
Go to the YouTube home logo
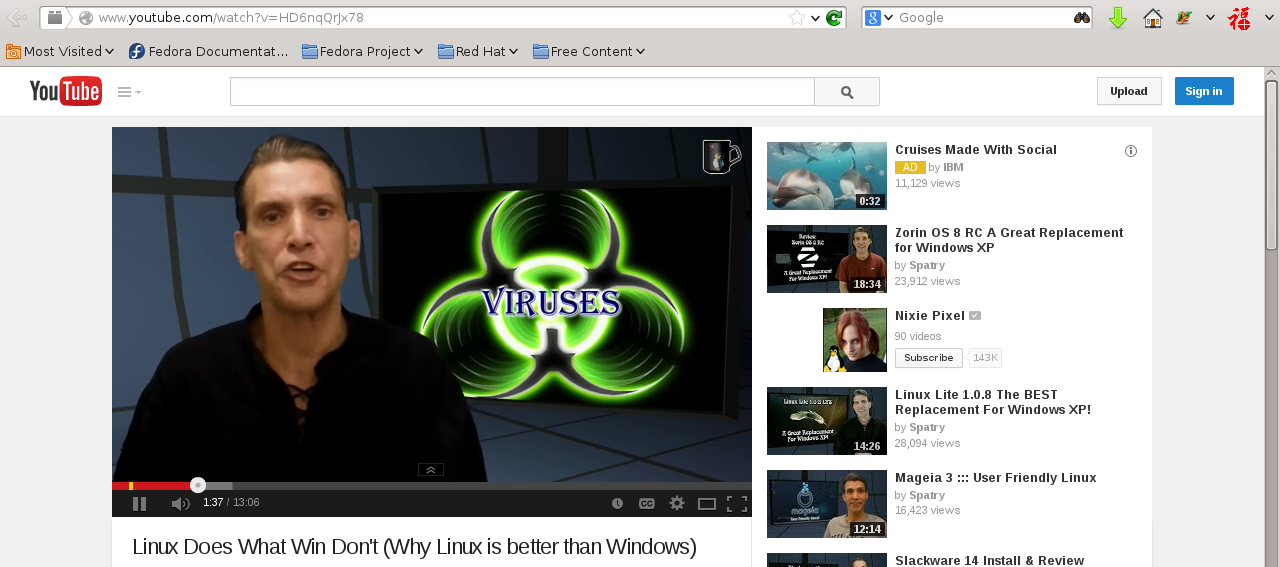tap(65, 91)
